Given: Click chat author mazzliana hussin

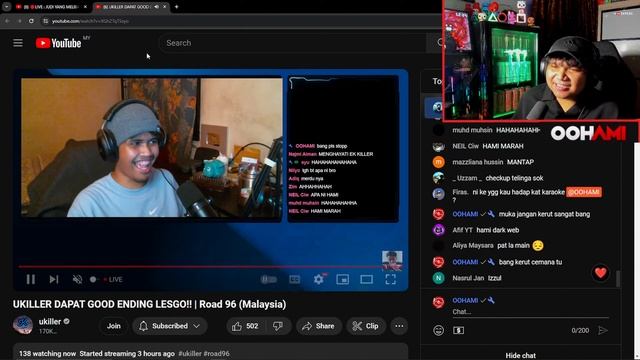Looking at the screenshot, I should click(x=478, y=162).
